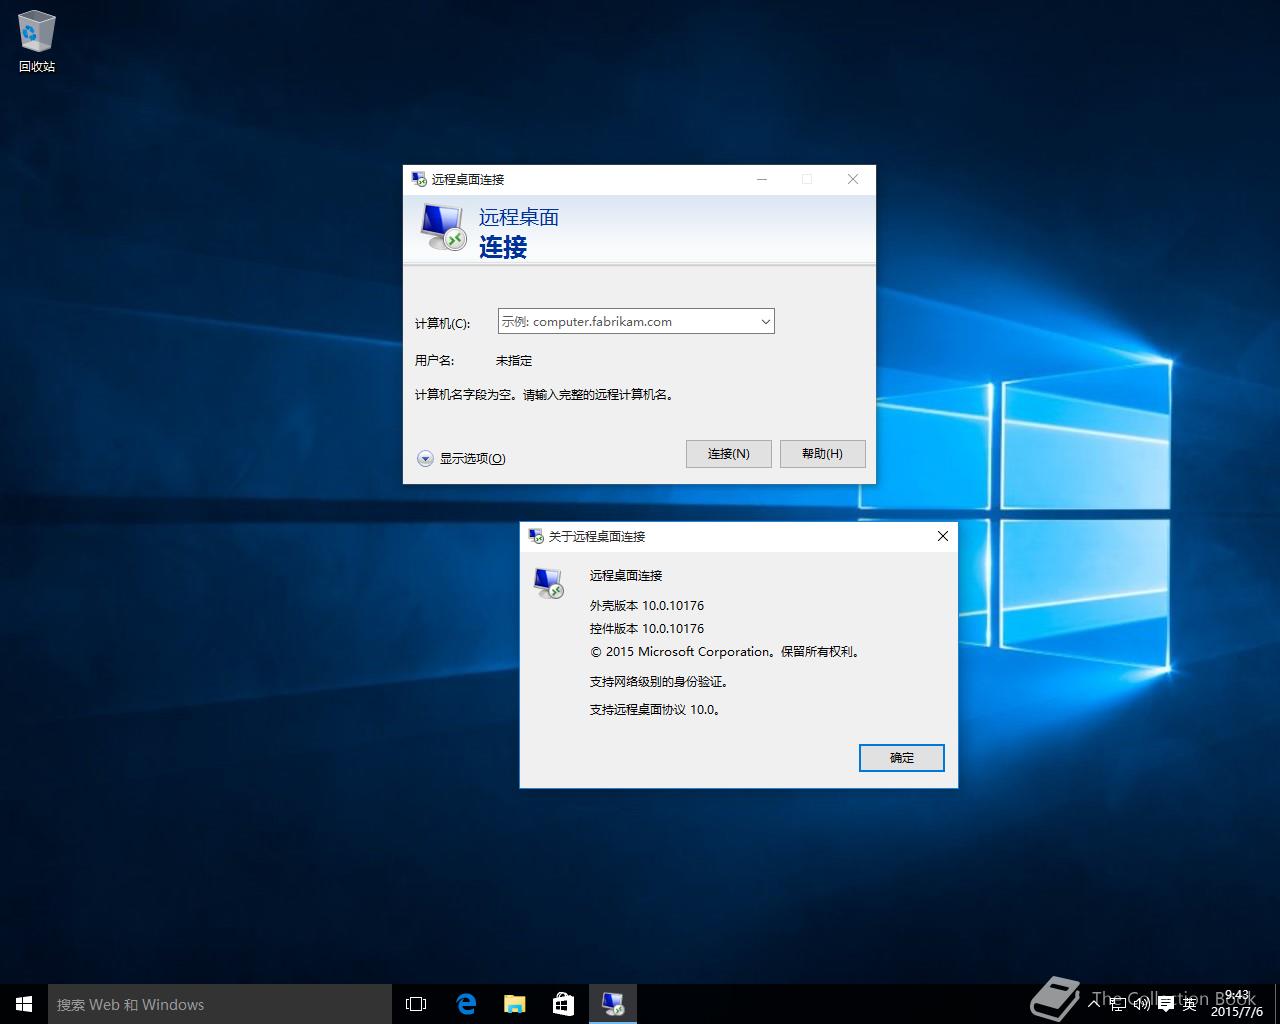The height and width of the screenshot is (1024, 1280).
Task: Open the 计算机 combo box dropdown arrow
Action: click(765, 322)
